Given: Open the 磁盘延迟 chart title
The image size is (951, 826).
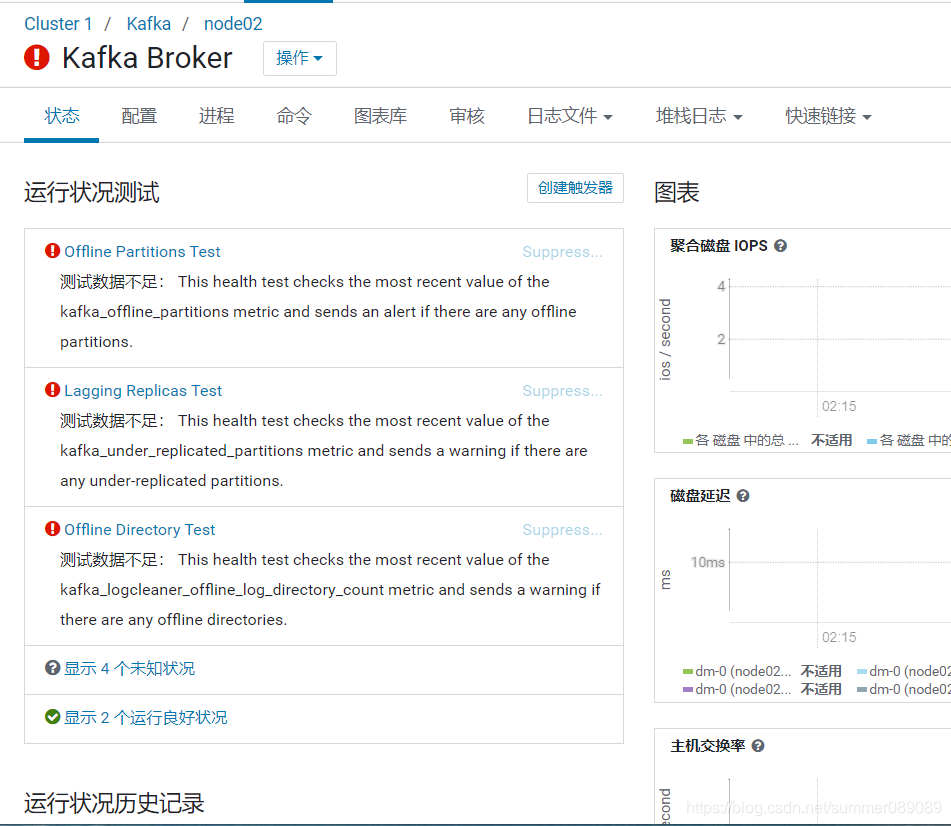Looking at the screenshot, I should 700,496.
